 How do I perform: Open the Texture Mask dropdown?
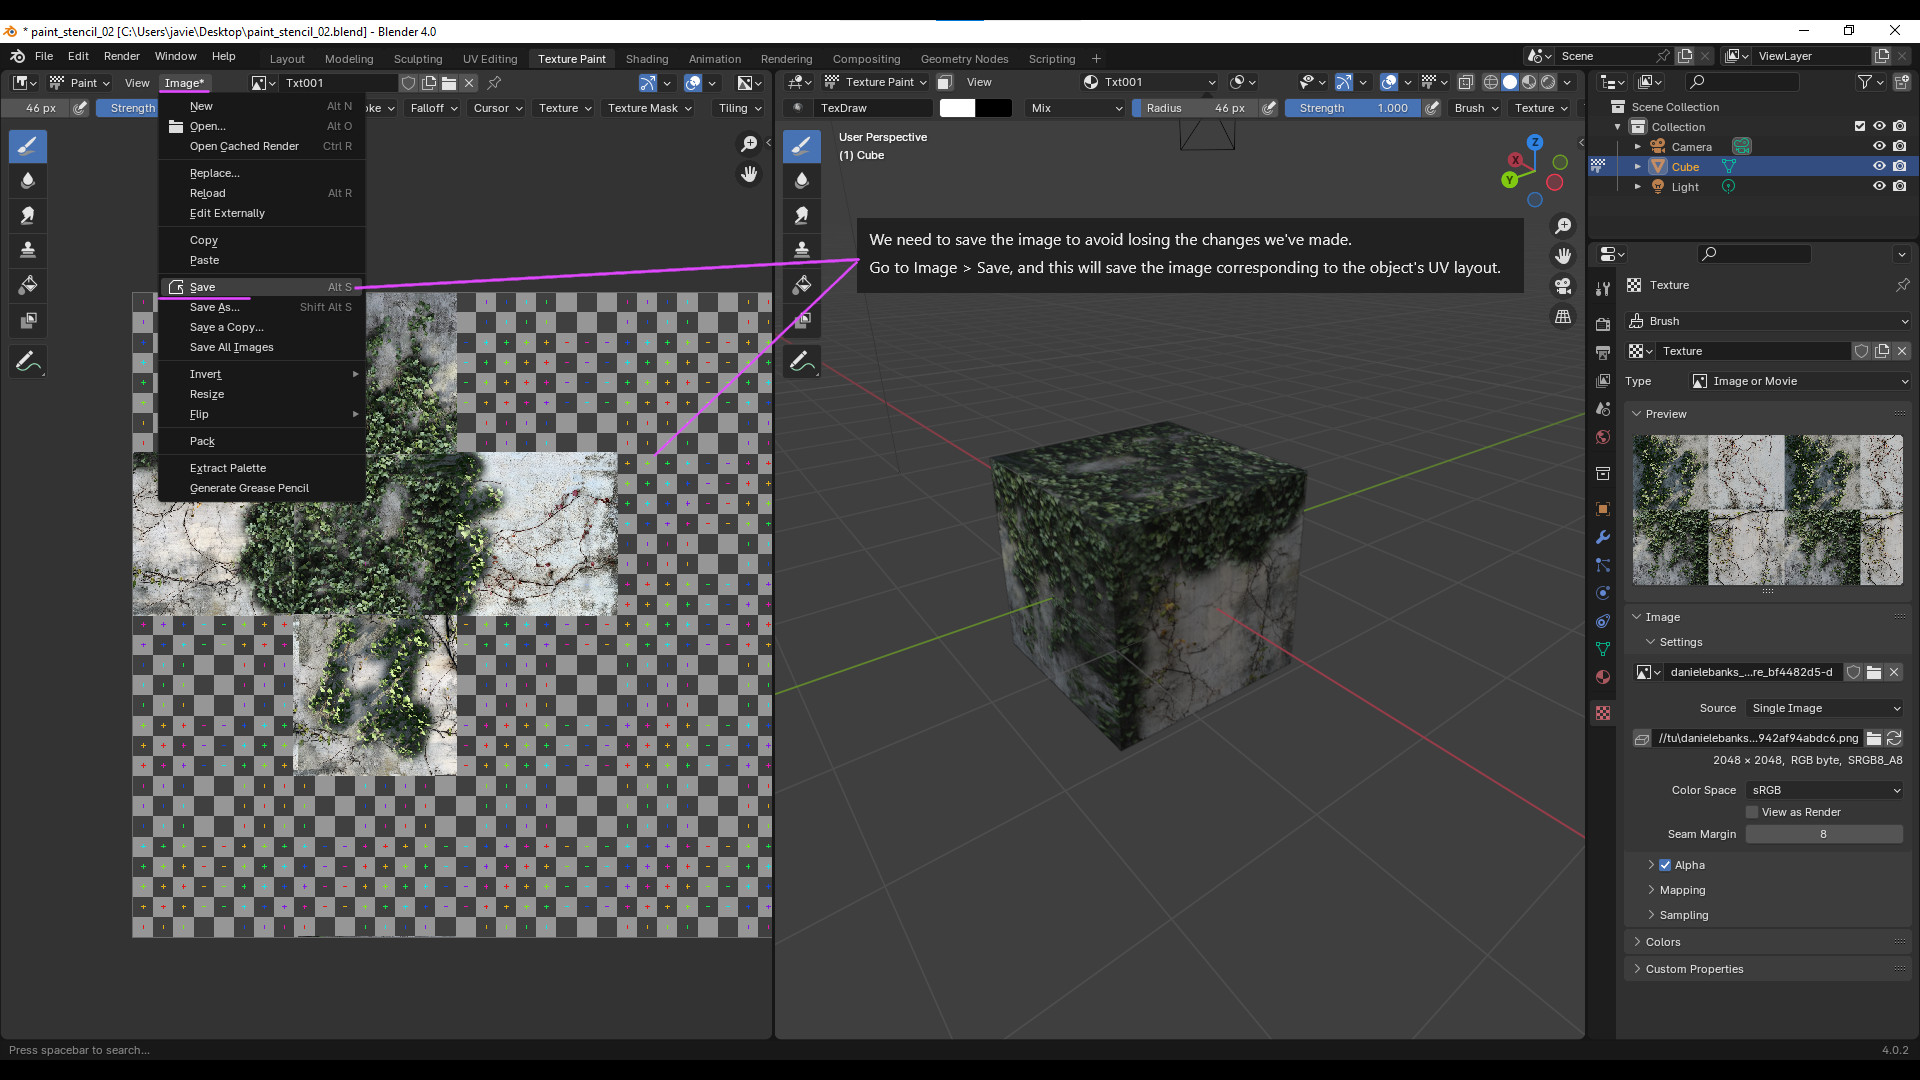[650, 108]
